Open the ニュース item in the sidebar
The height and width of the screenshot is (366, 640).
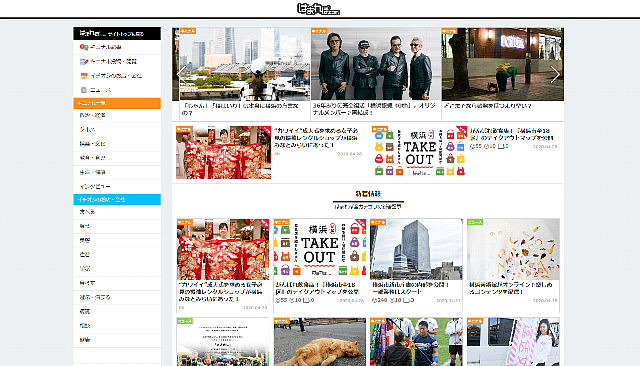point(117,90)
